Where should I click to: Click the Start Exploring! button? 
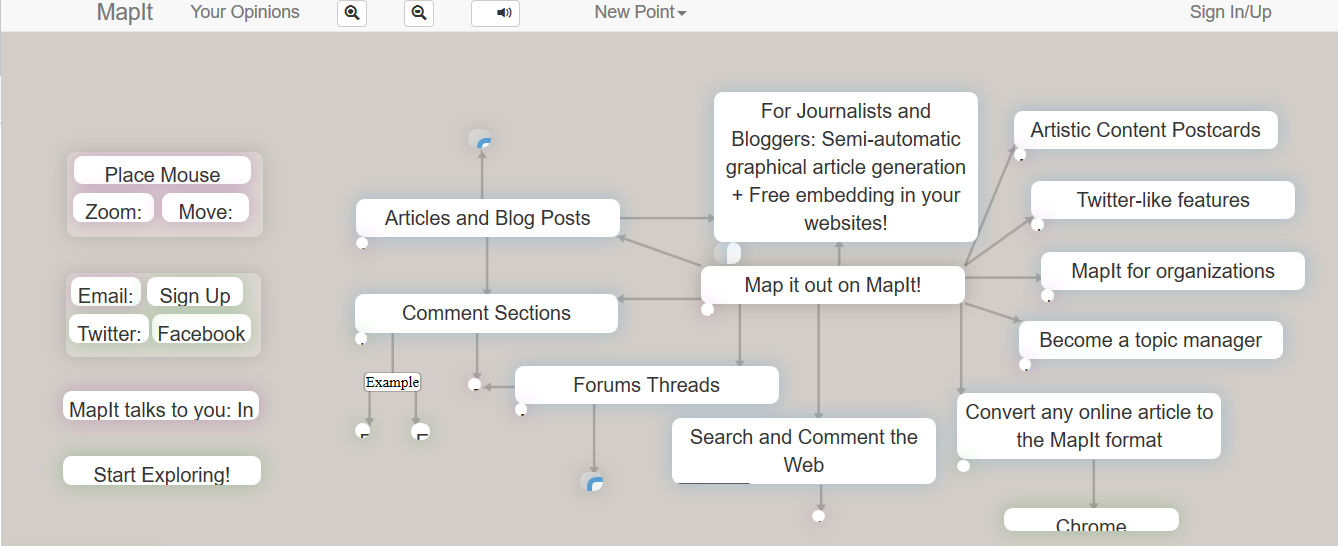[162, 471]
